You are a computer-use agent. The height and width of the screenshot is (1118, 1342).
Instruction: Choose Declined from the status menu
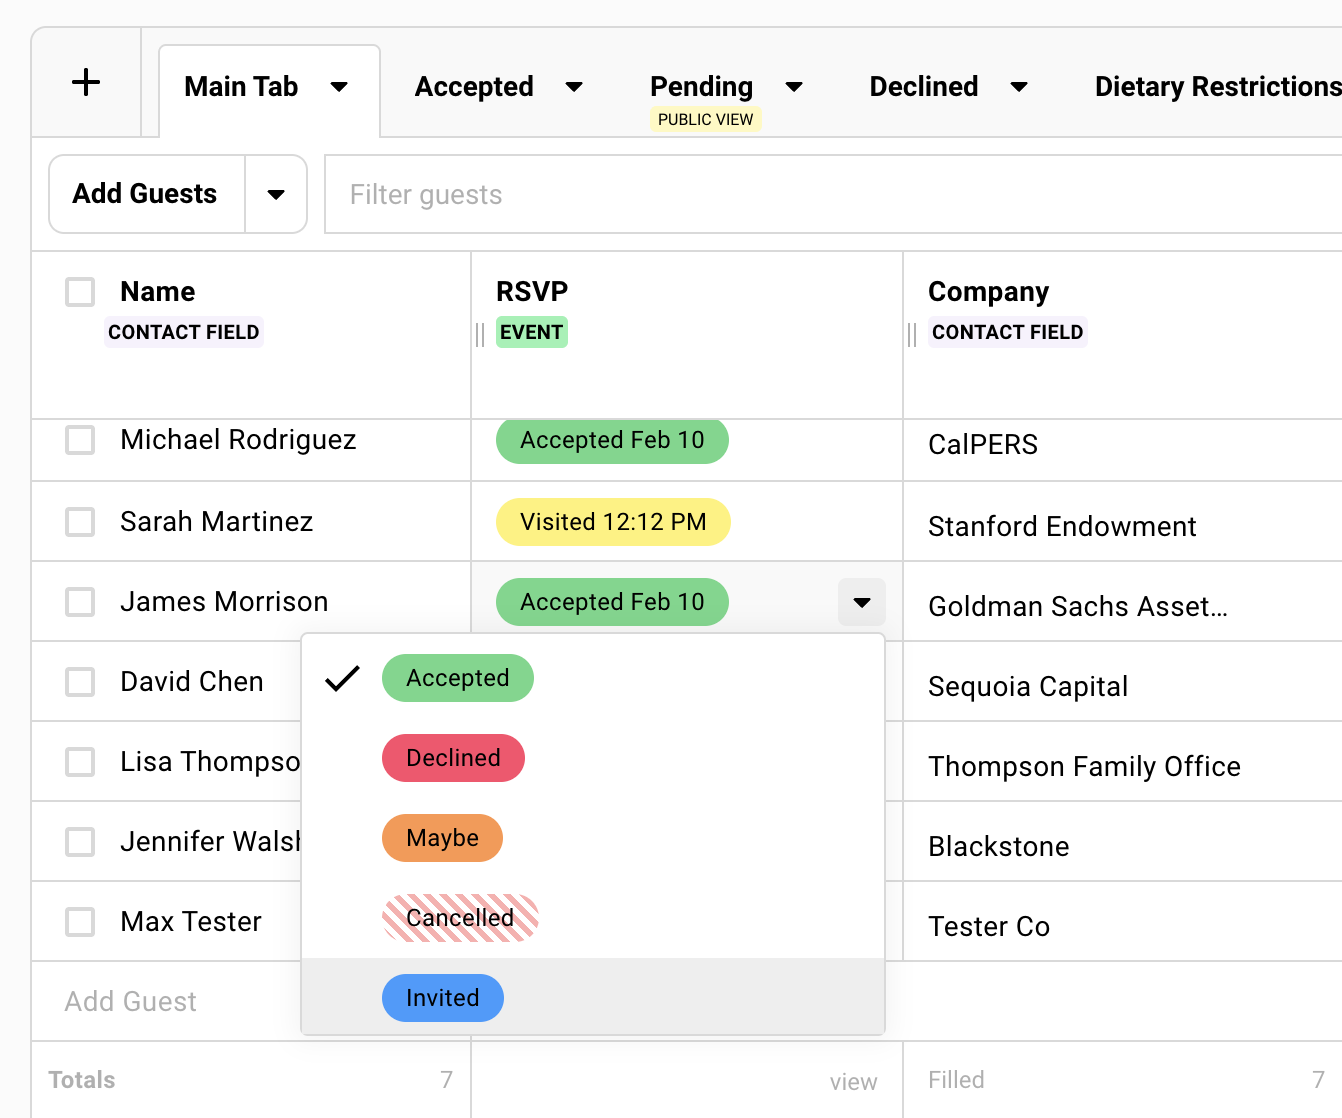click(453, 758)
